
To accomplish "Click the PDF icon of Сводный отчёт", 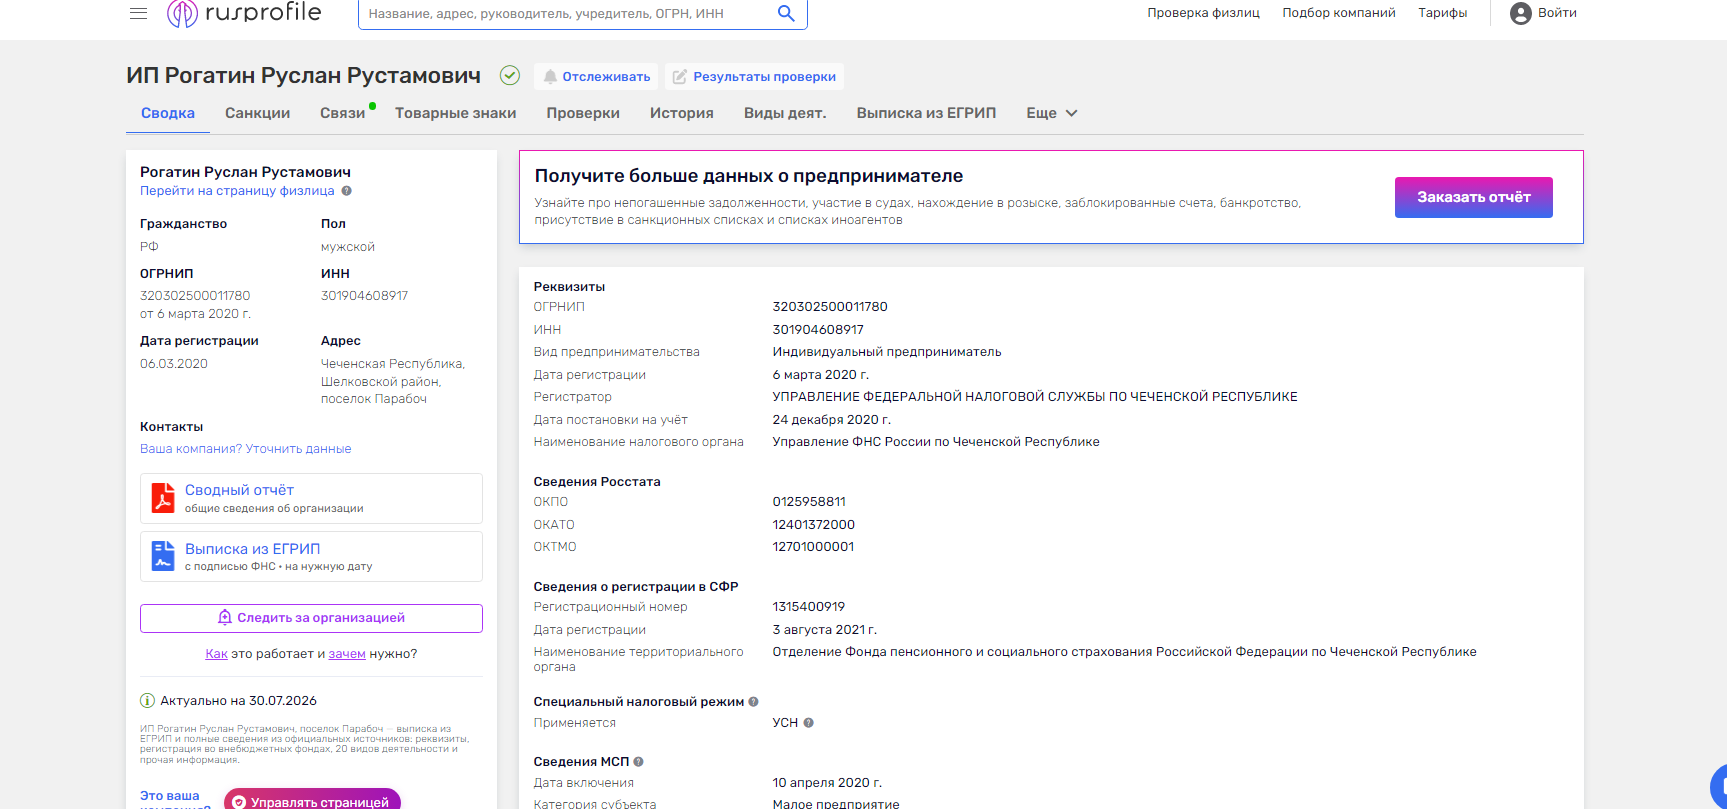I will coord(163,498).
